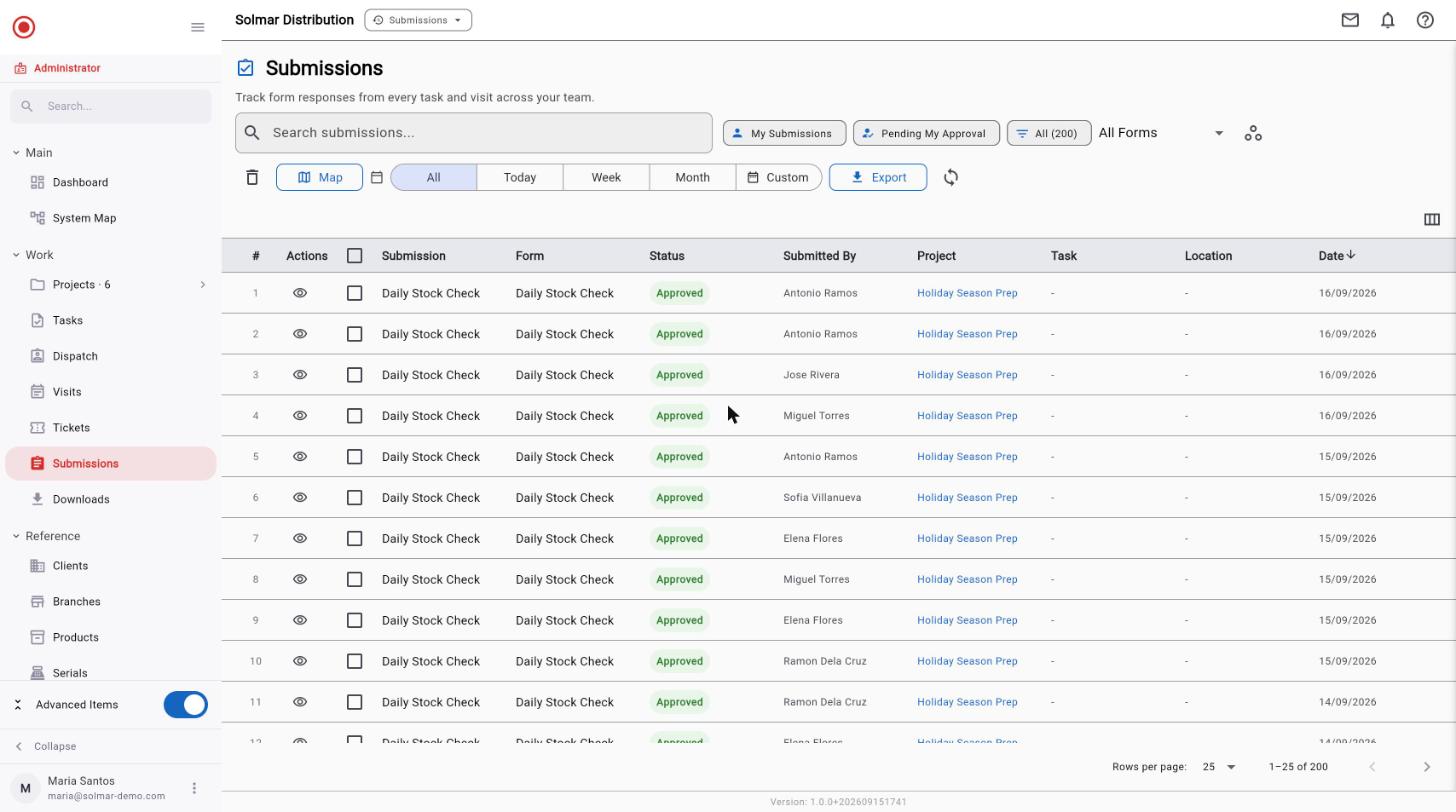Toggle the Advanced Items switch
1456x812 pixels.
click(x=185, y=705)
